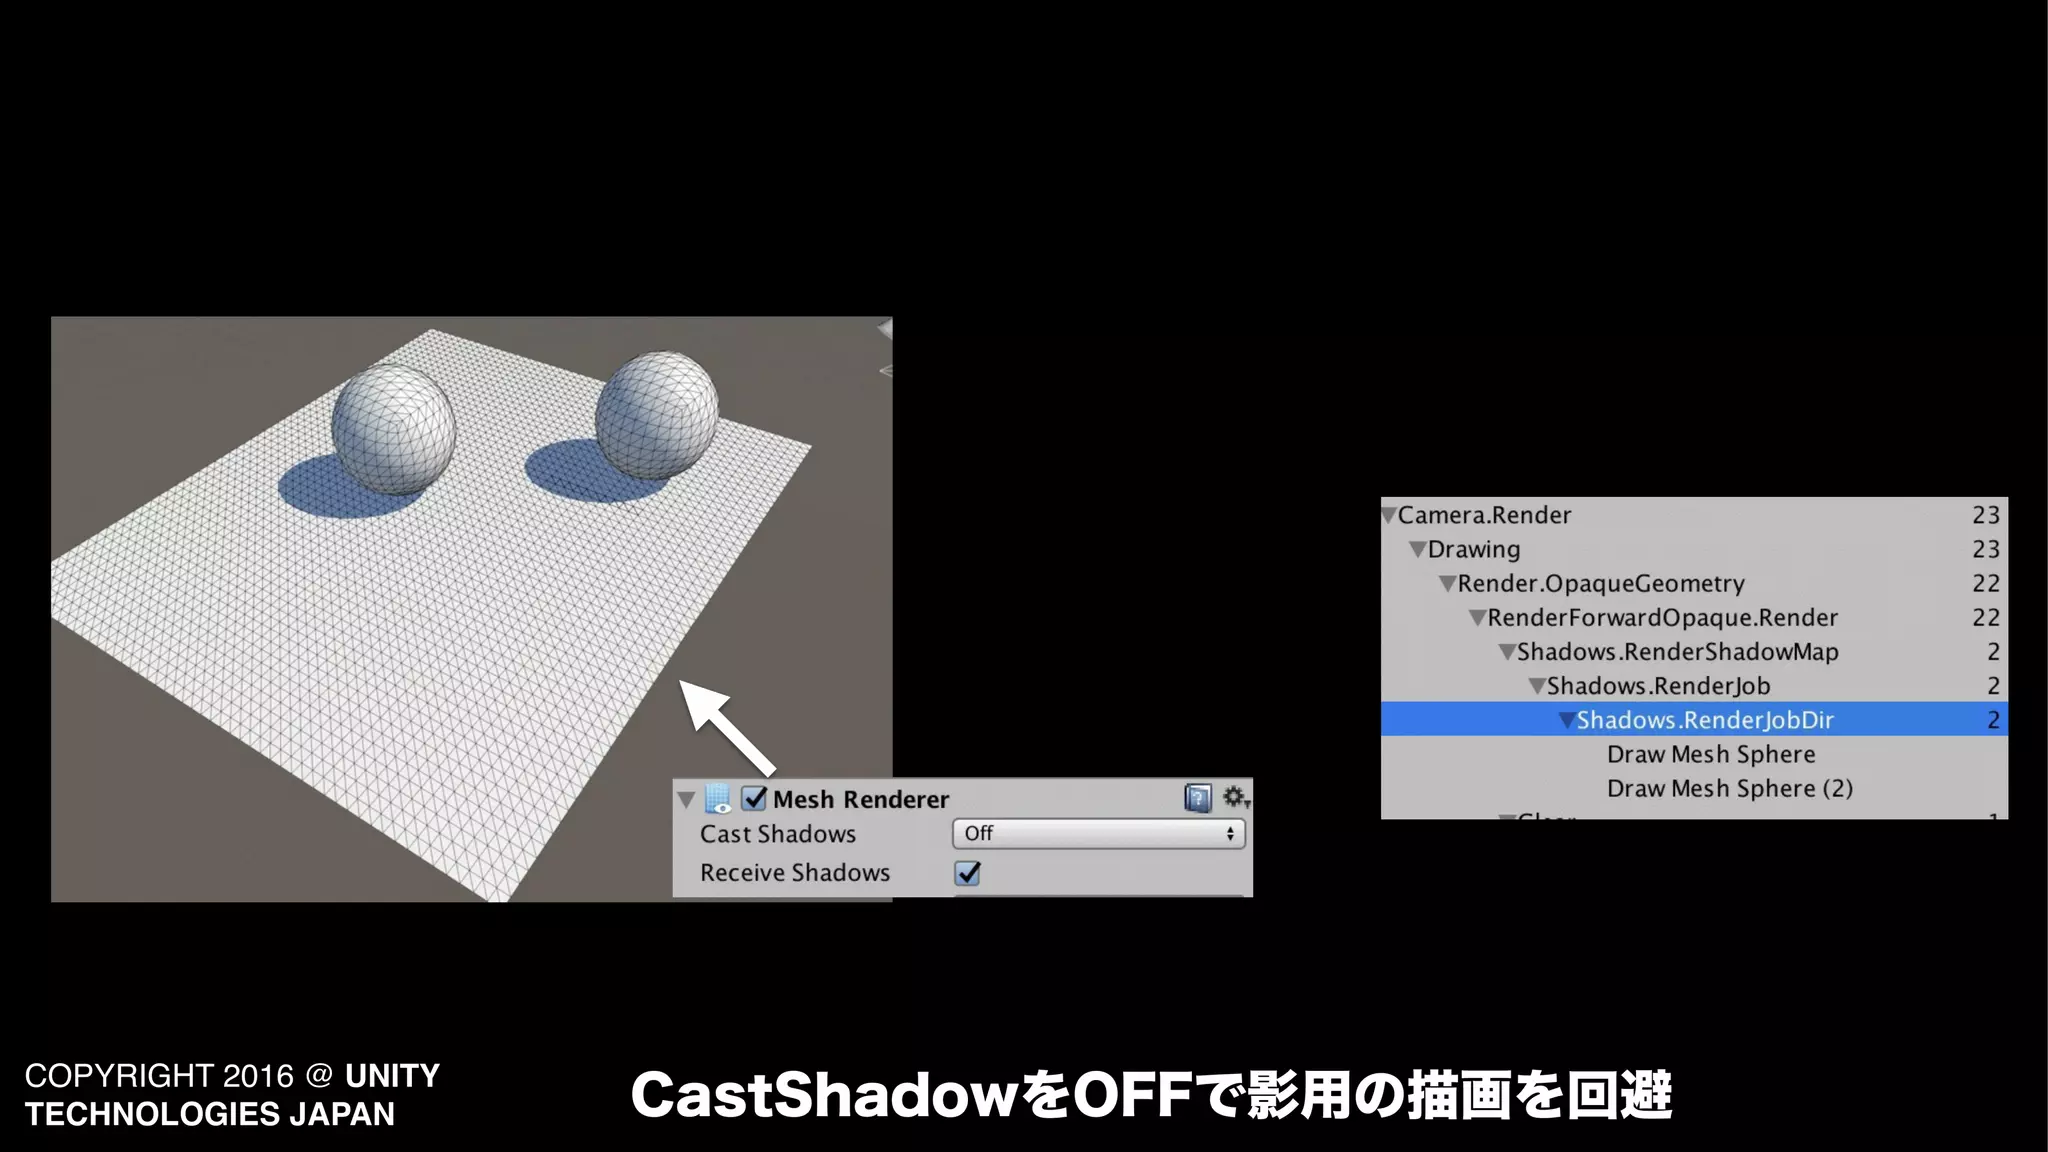The height and width of the screenshot is (1152, 2048).
Task: Collapse the Mesh Renderer component foldout
Action: (686, 800)
